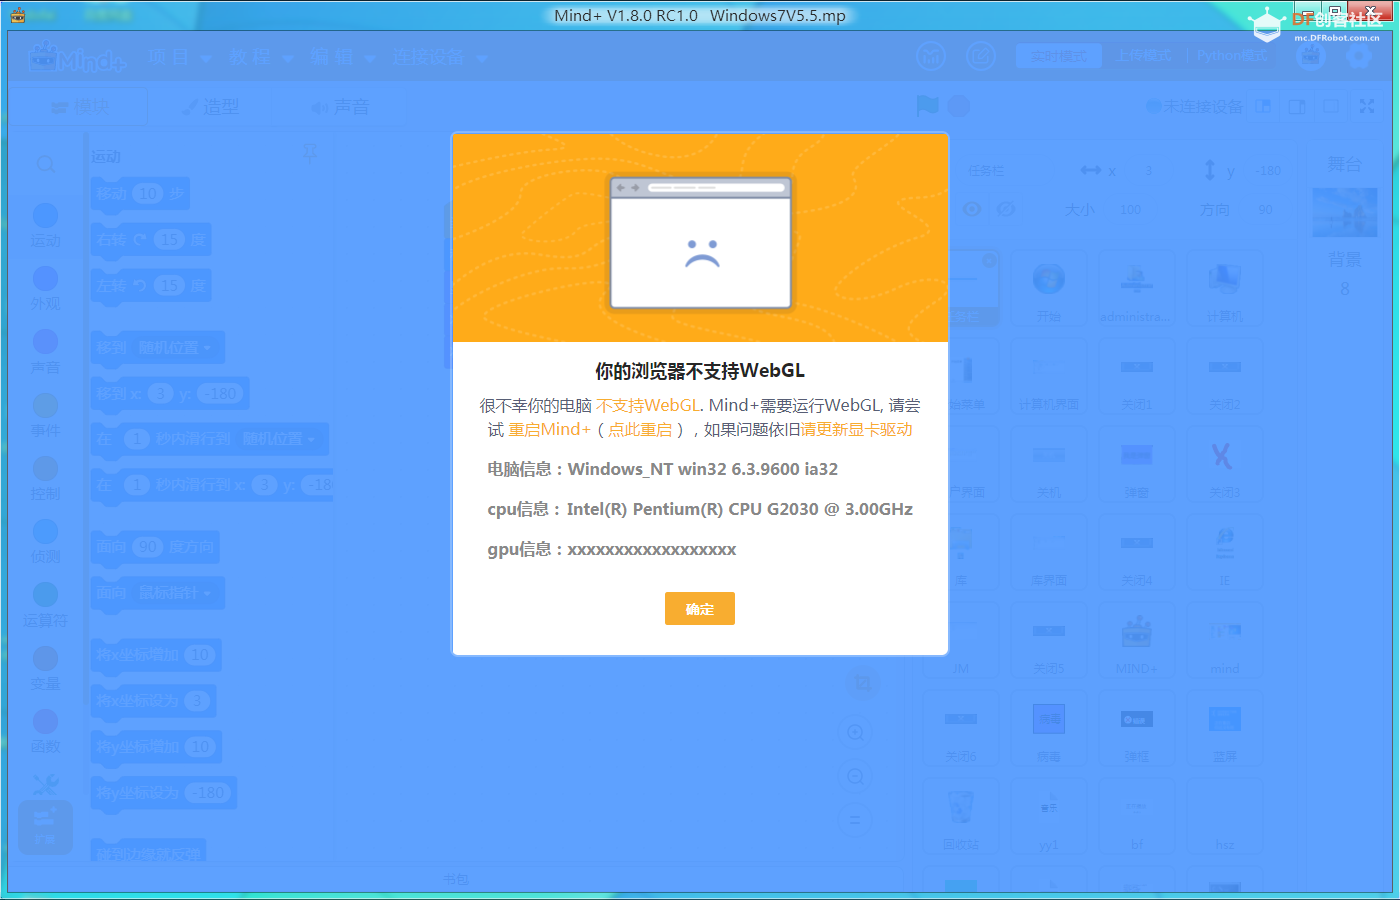Enter fullscreen stage mode
Screen dimensions: 1400x900
click(x=1367, y=106)
